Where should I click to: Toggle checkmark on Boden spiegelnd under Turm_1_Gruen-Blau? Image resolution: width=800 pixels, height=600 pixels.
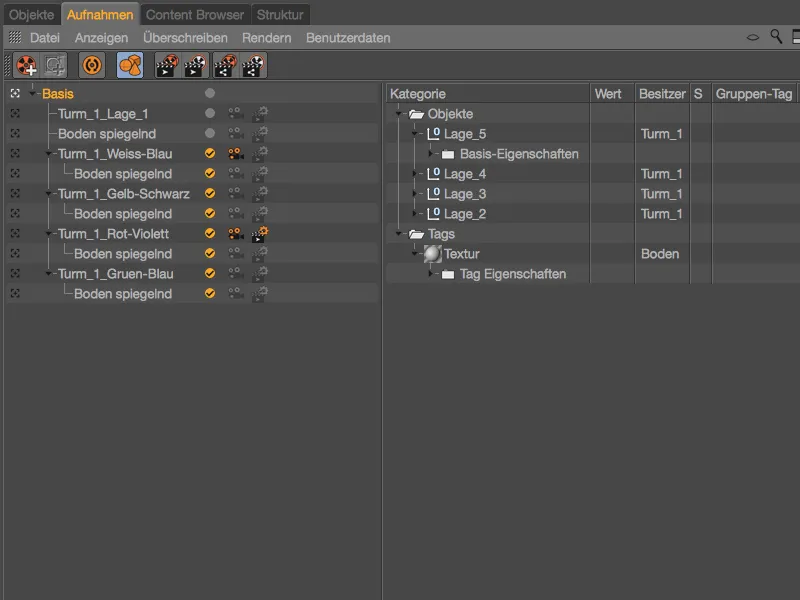[210, 293]
